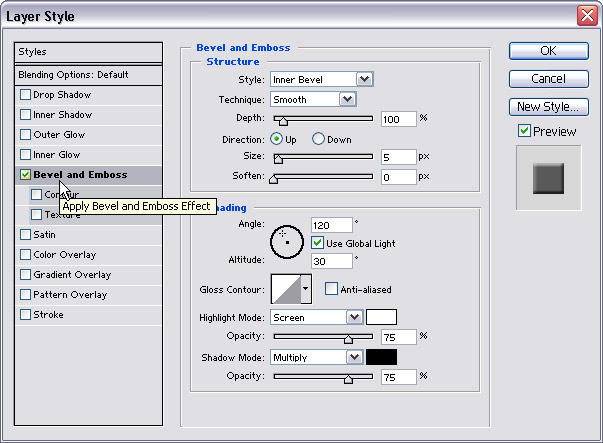603x443 pixels.
Task: Toggle the Preview checkbox
Action: (x=524, y=131)
